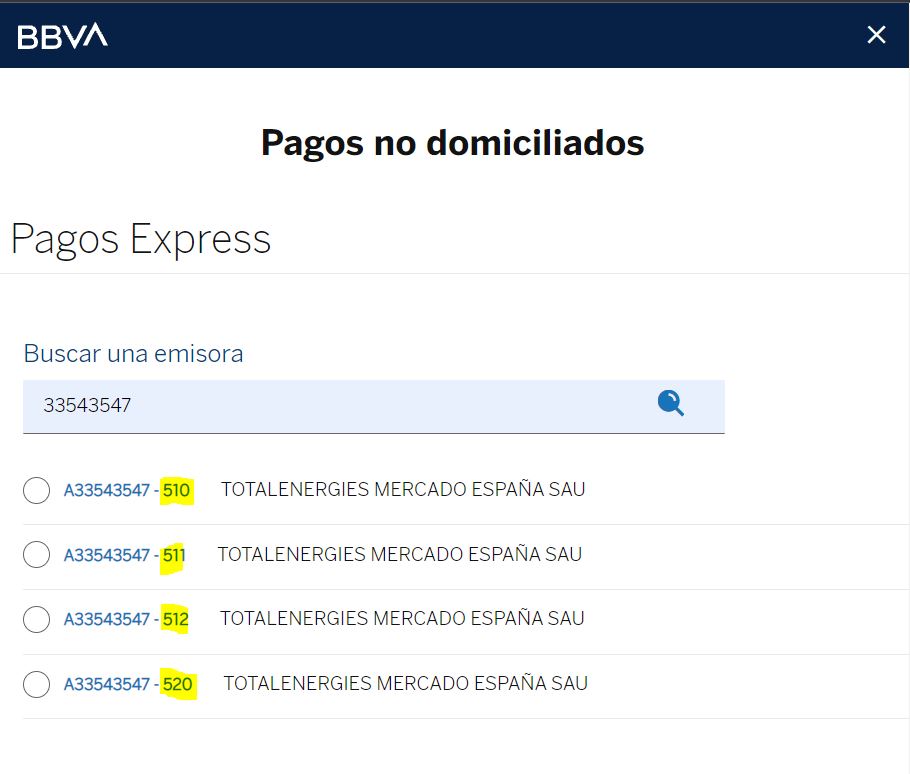
Task: Click the Pagos no domiciliados title
Action: pyautogui.click(x=453, y=143)
